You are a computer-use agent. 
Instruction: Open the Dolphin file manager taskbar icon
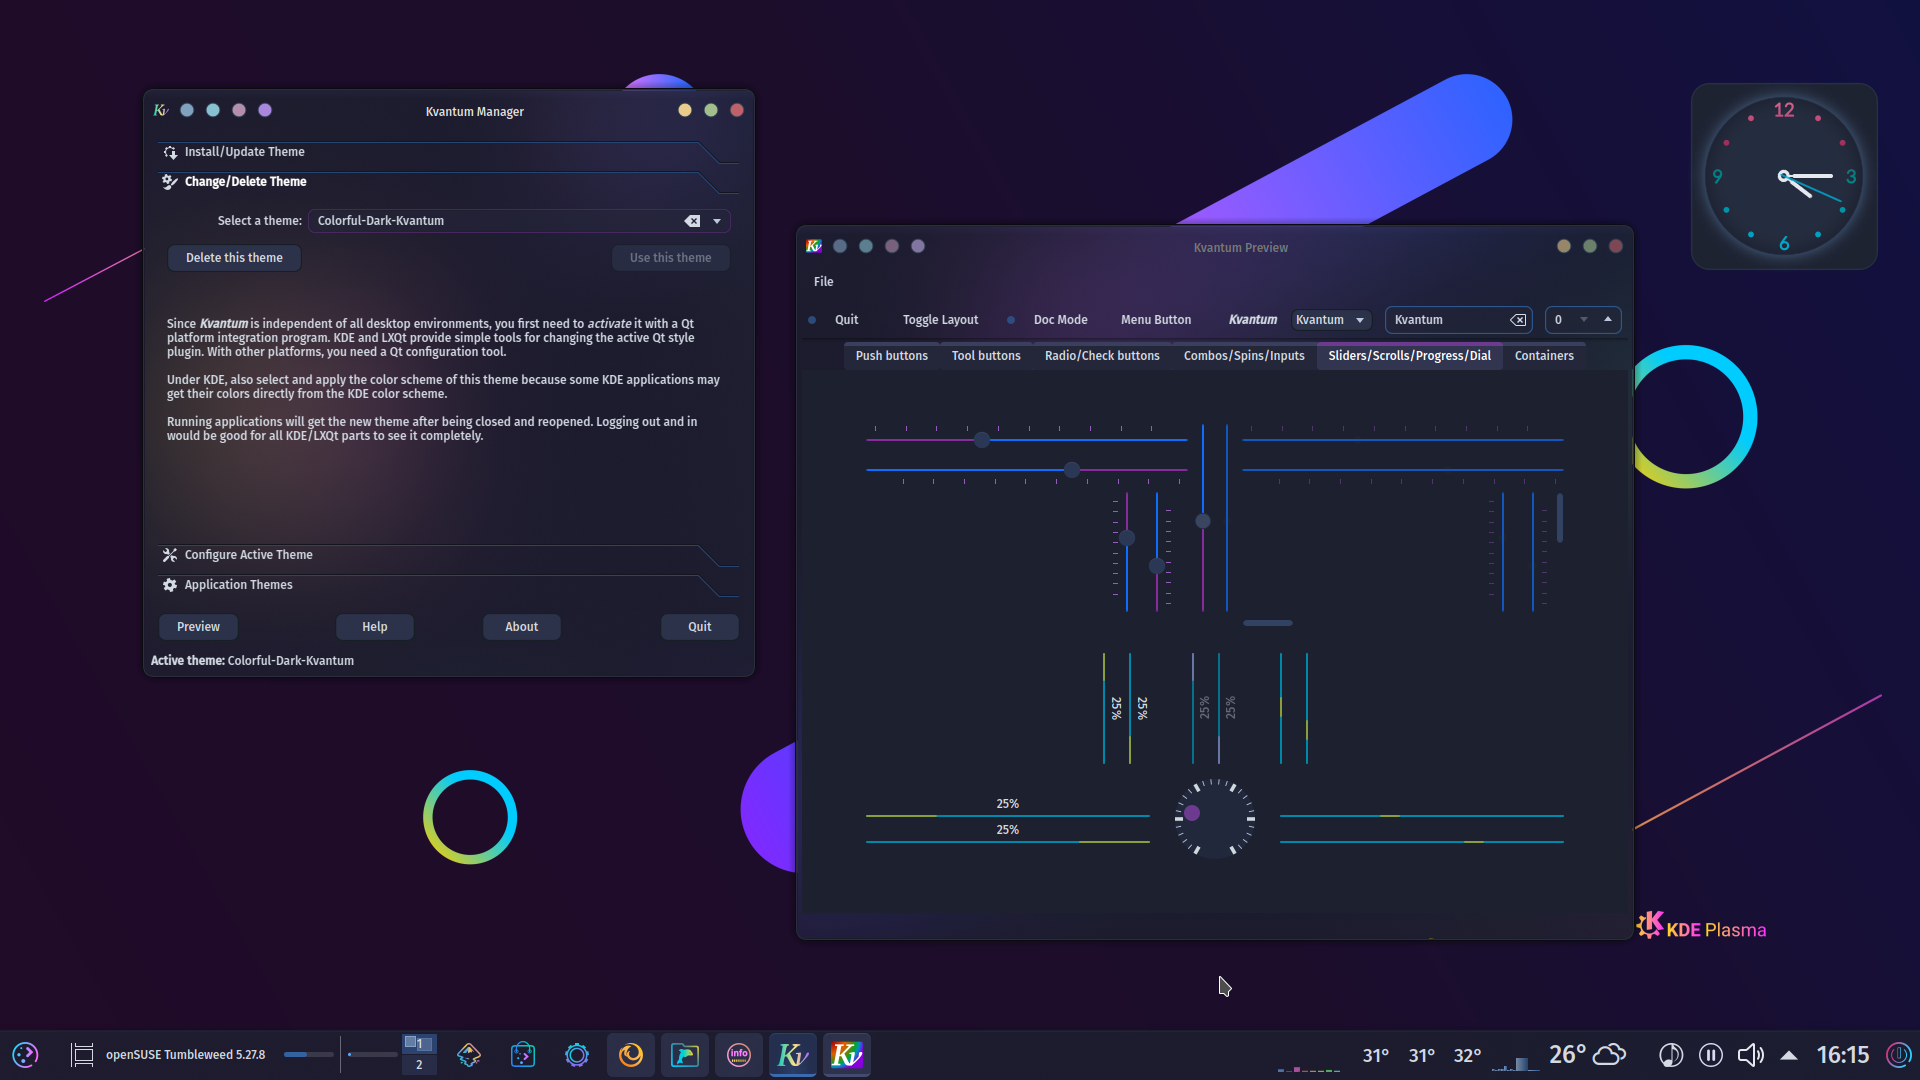pyautogui.click(x=685, y=1055)
